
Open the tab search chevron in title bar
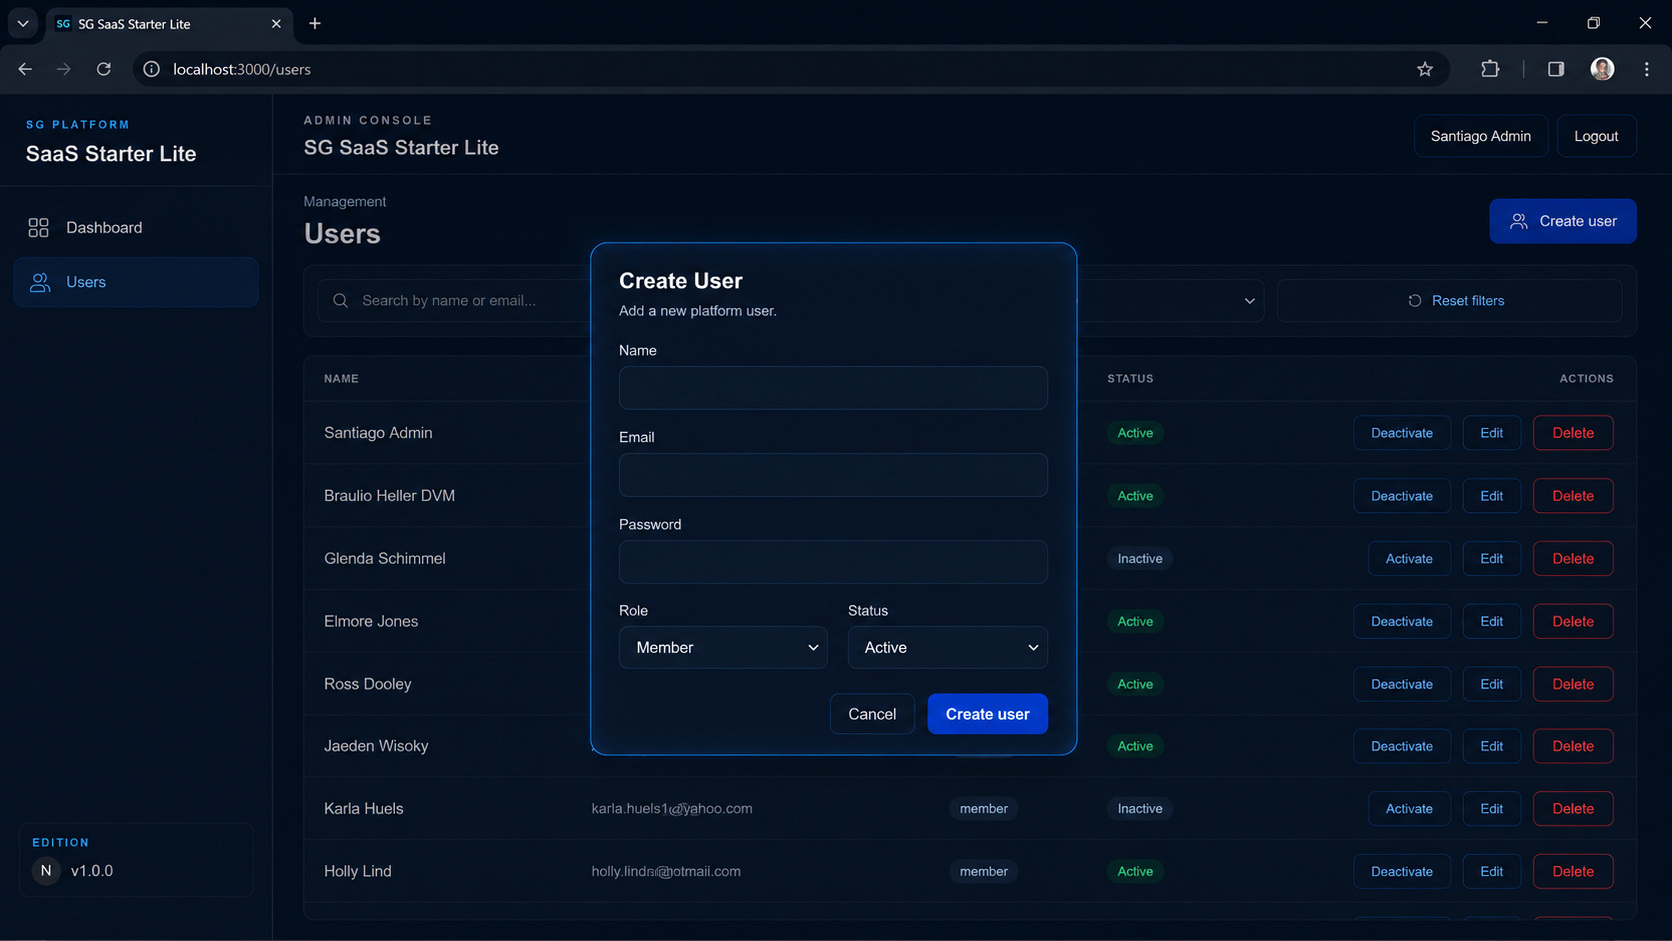point(22,23)
